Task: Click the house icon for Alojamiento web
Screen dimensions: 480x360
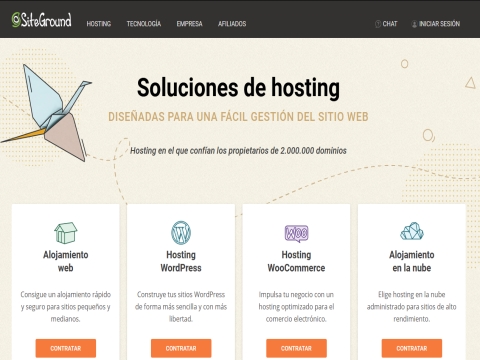Action: pyautogui.click(x=66, y=233)
